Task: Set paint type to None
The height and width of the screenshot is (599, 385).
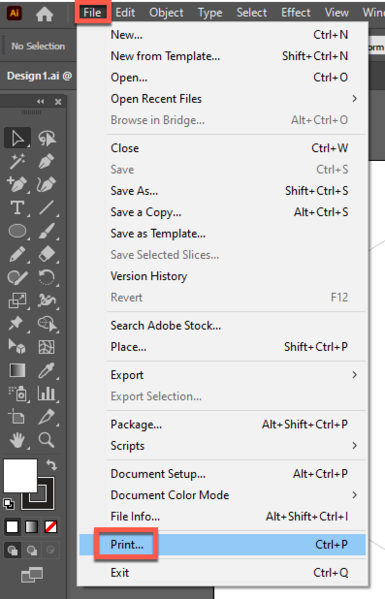Action: (x=51, y=527)
